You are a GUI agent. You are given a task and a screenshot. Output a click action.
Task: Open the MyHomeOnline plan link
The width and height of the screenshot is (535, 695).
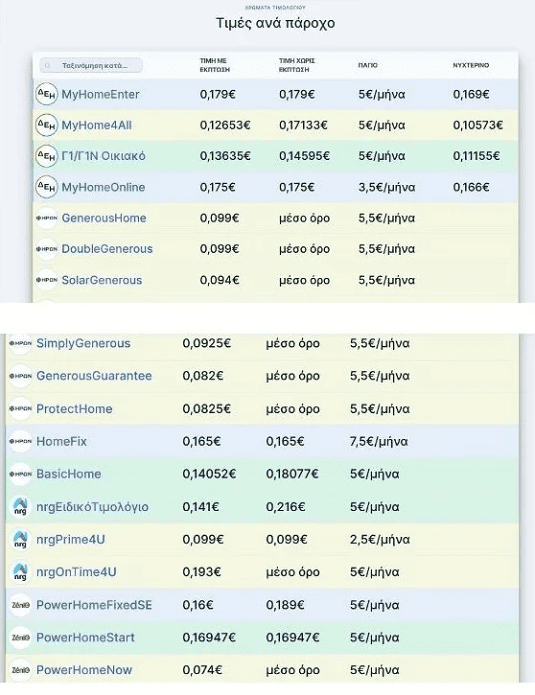[103, 187]
